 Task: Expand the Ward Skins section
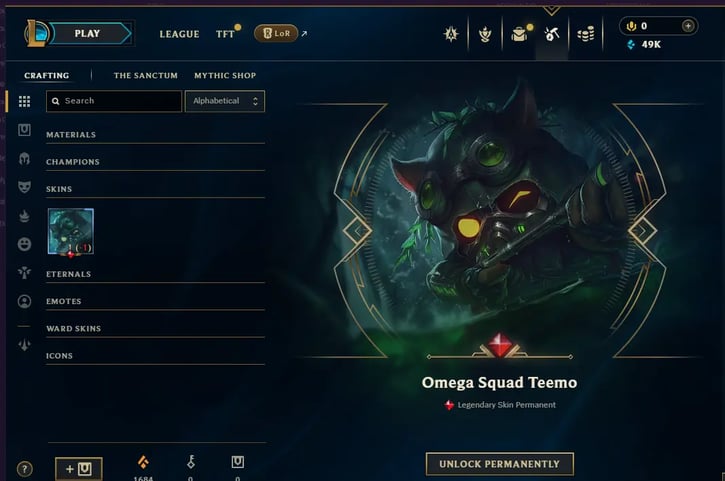coord(155,329)
